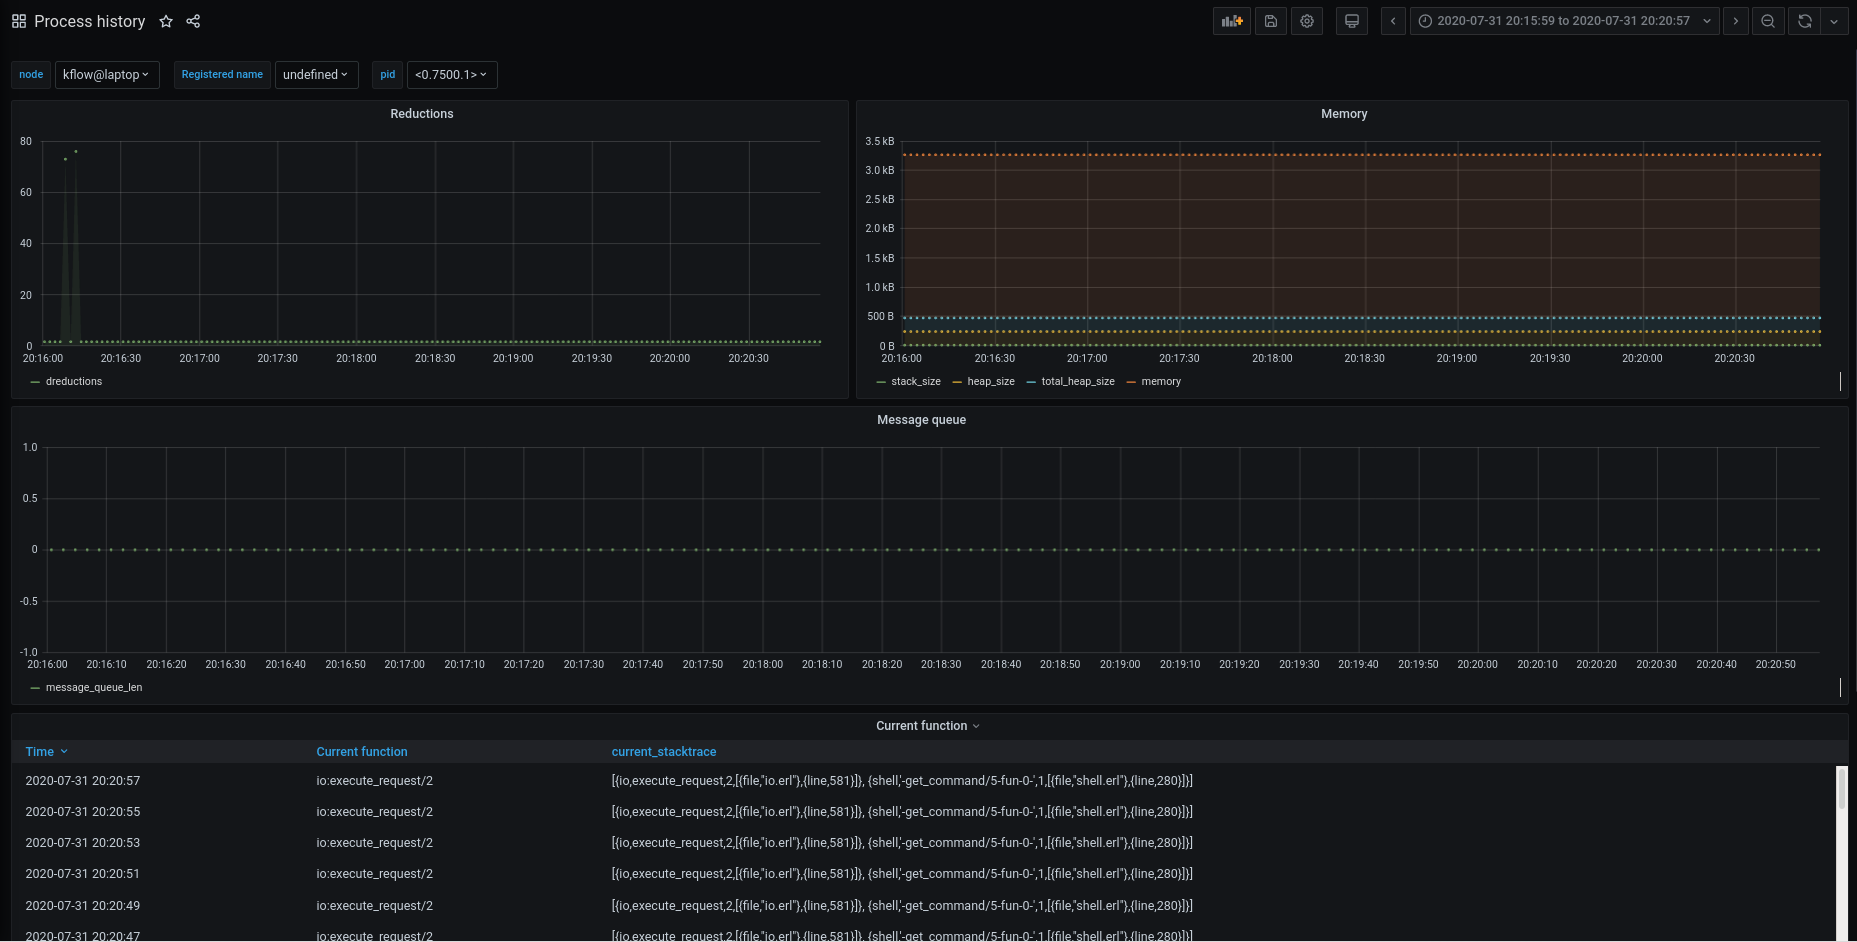Image resolution: width=1857 pixels, height=942 pixels.
Task: Open Current function panel menu
Action: 927,726
